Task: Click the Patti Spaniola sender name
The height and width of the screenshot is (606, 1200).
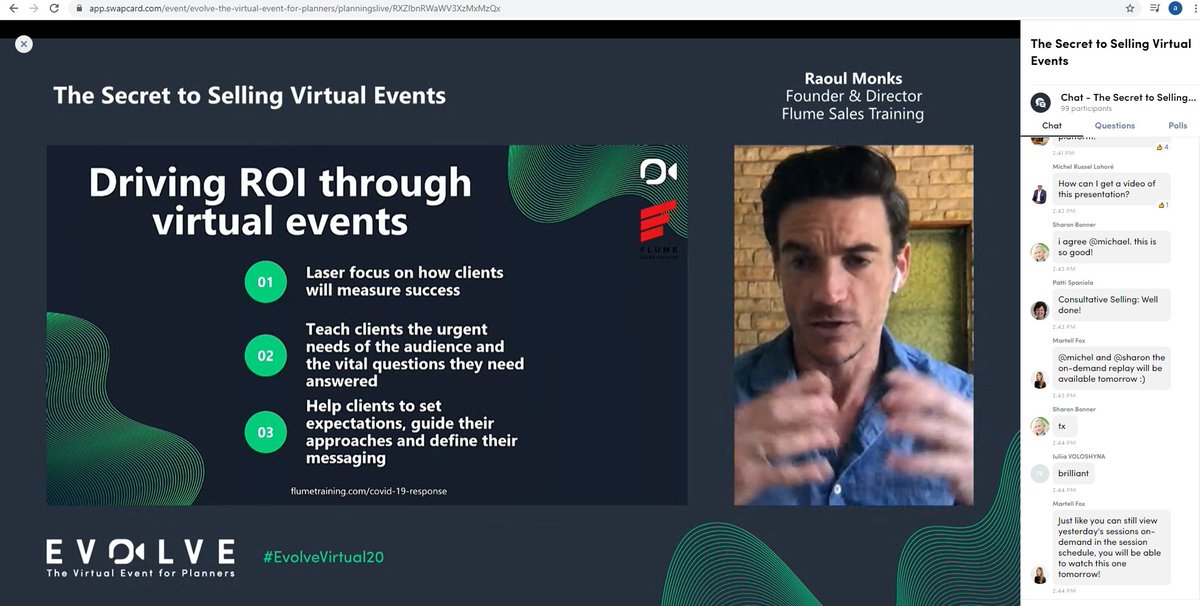Action: (1075, 283)
